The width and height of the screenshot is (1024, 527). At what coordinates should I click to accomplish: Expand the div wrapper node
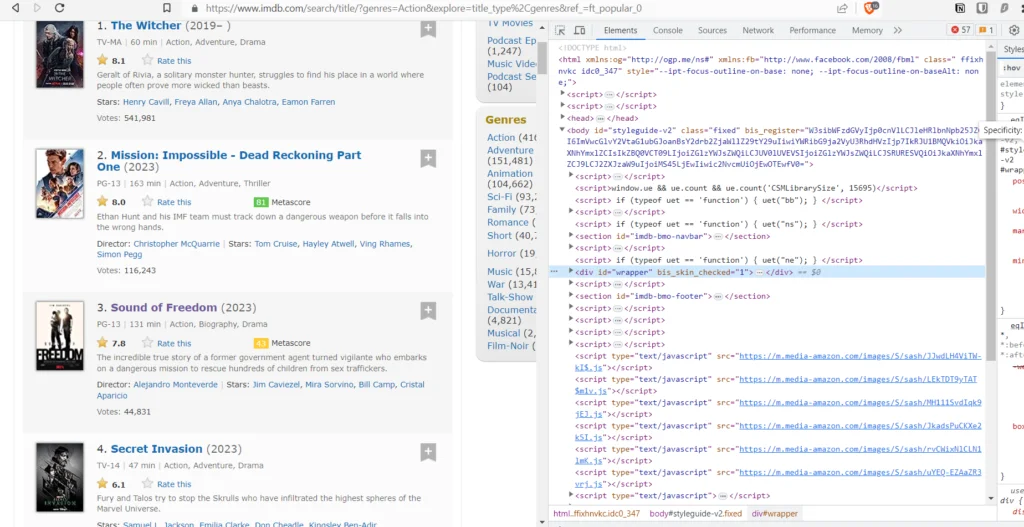(571, 272)
